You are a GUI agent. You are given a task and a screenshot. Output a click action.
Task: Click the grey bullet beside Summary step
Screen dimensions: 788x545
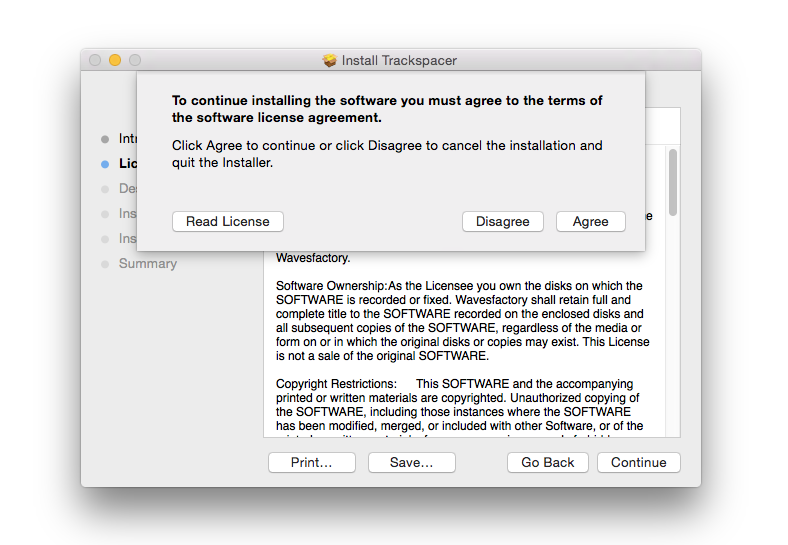click(105, 264)
